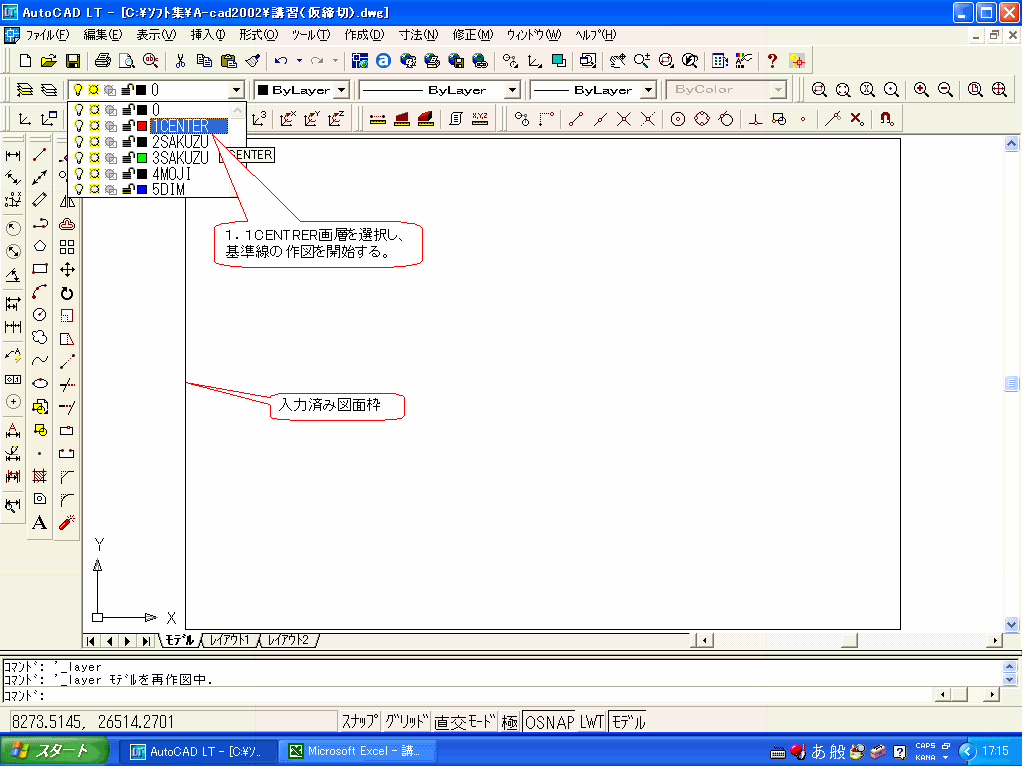
Task: Select the Linear Dimension tool
Action: 13,155
